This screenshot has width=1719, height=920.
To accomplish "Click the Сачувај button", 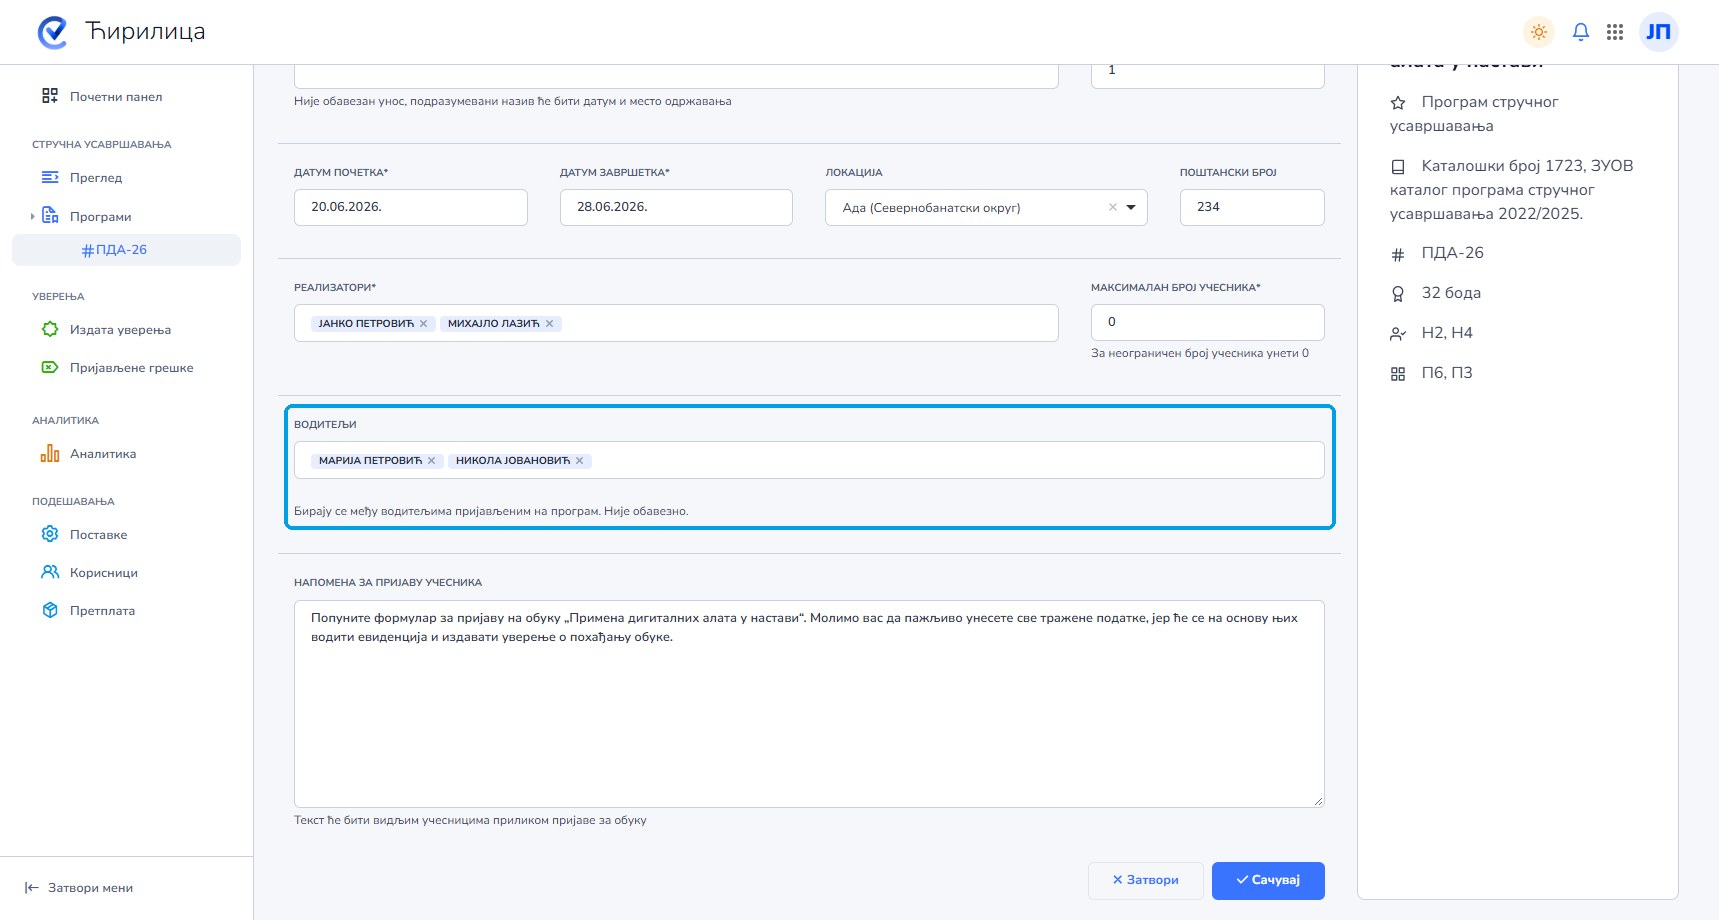I will tap(1268, 881).
